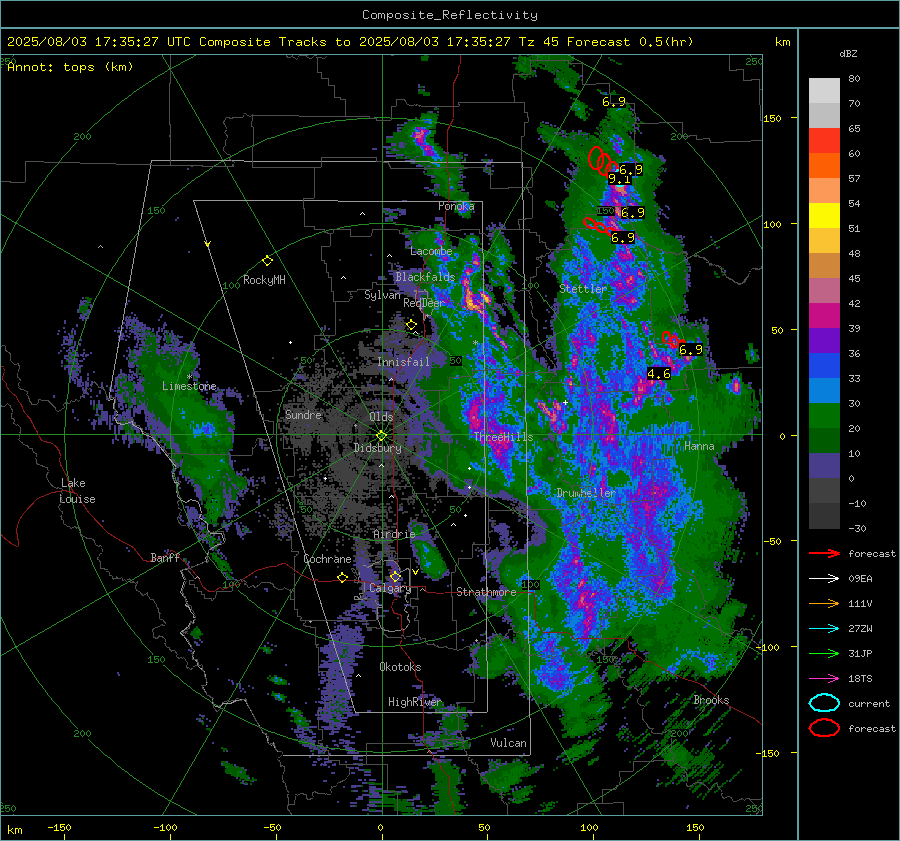This screenshot has height=841, width=900.
Task: Click the Hanna town label
Action: [699, 446]
